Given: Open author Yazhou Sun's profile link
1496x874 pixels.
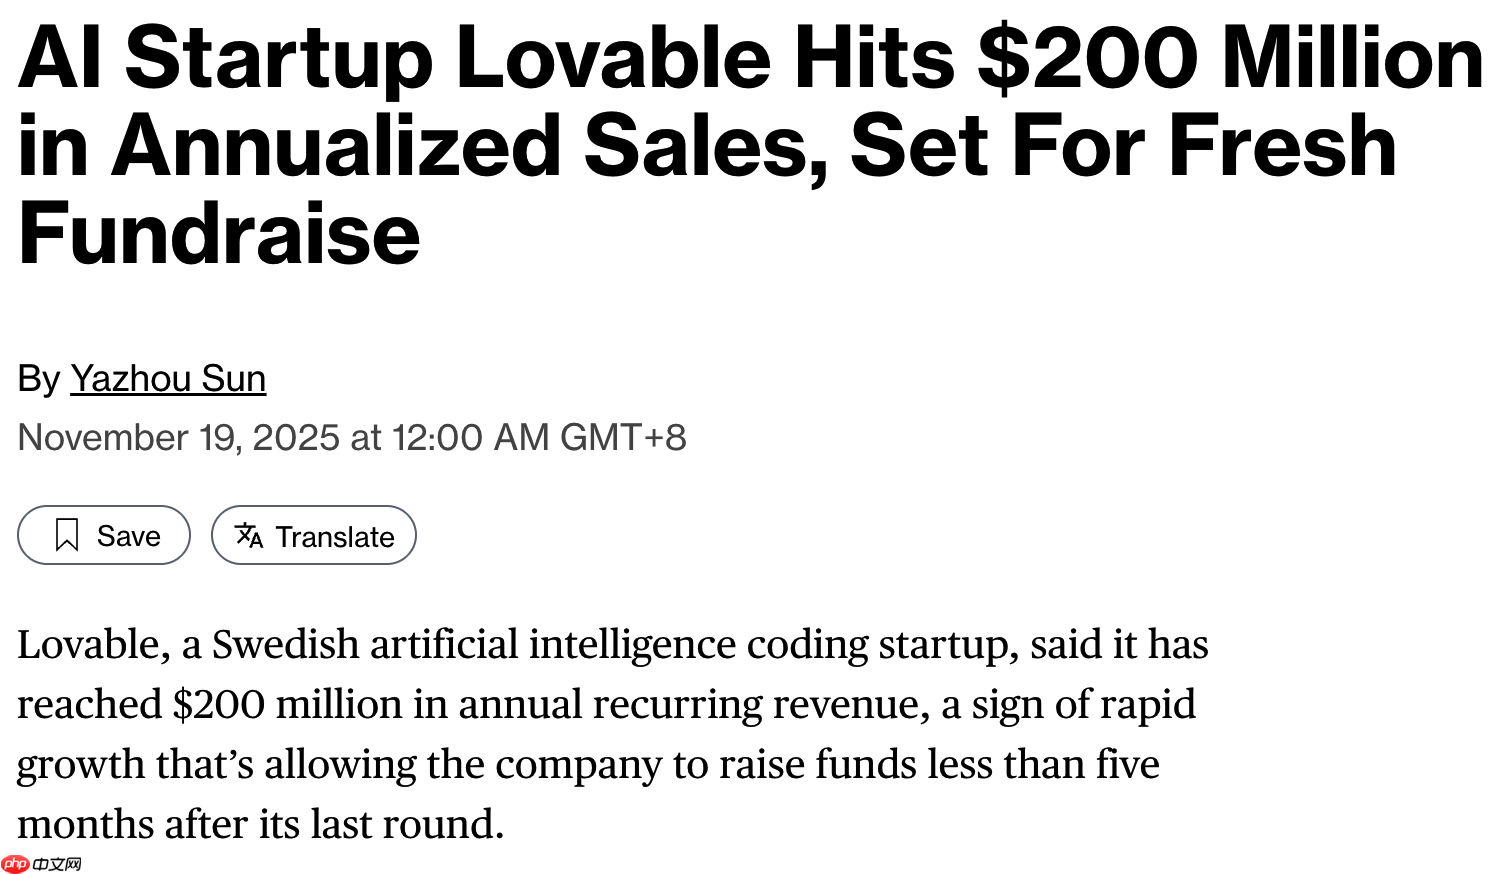Looking at the screenshot, I should [167, 379].
